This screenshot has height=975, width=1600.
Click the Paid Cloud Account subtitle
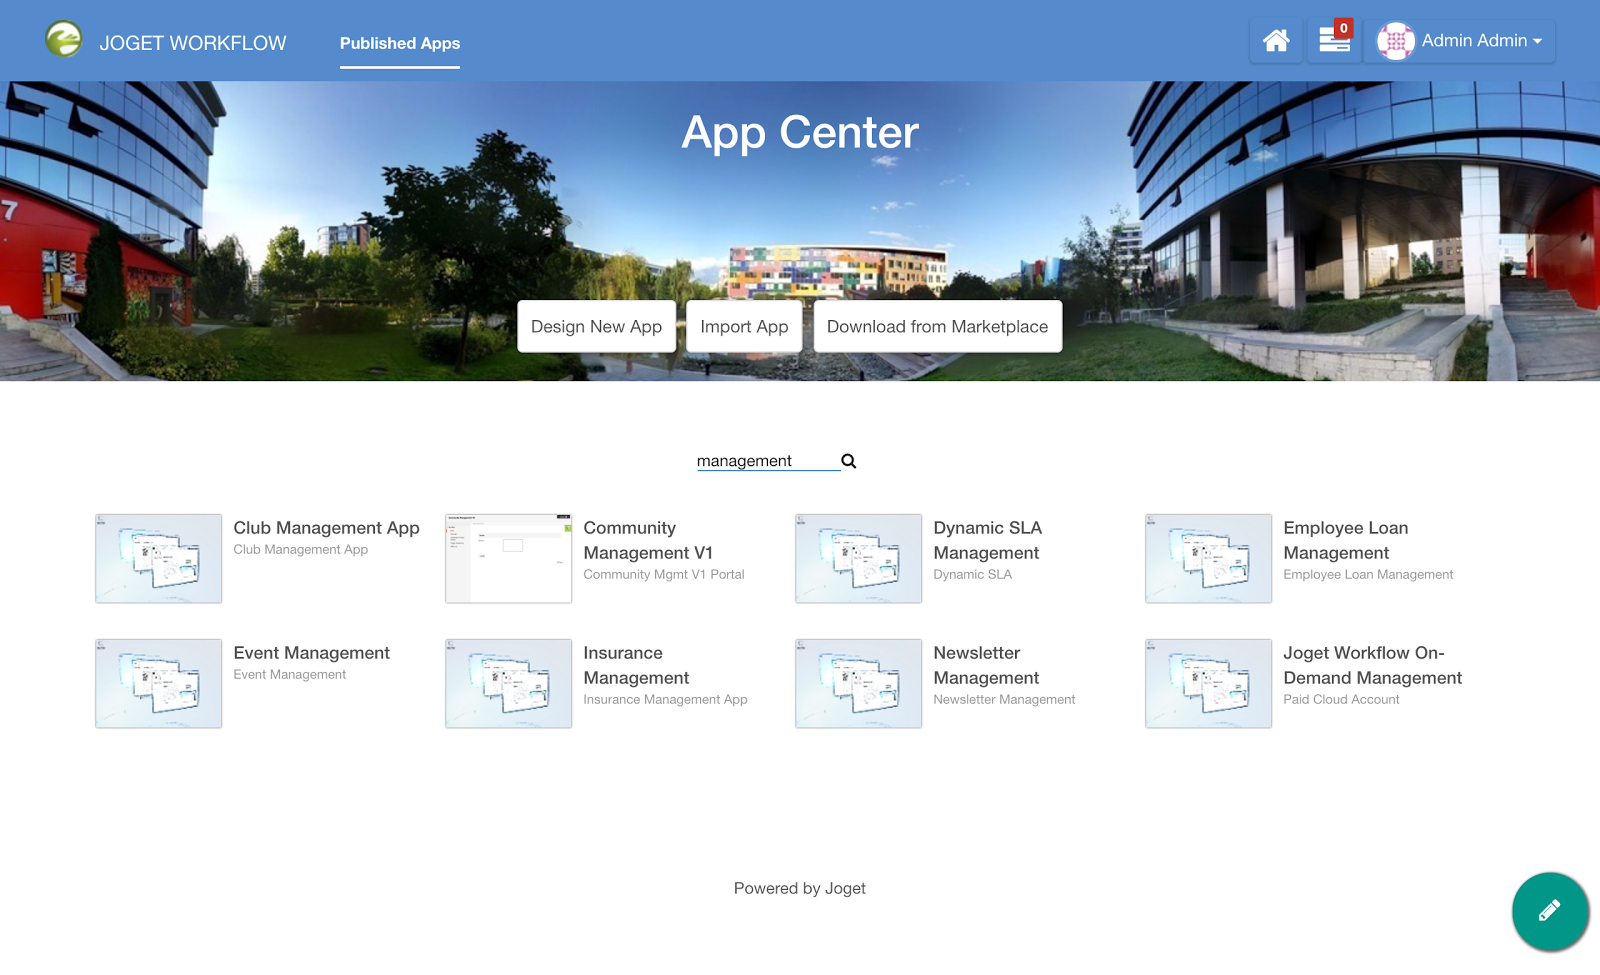[x=1342, y=700]
